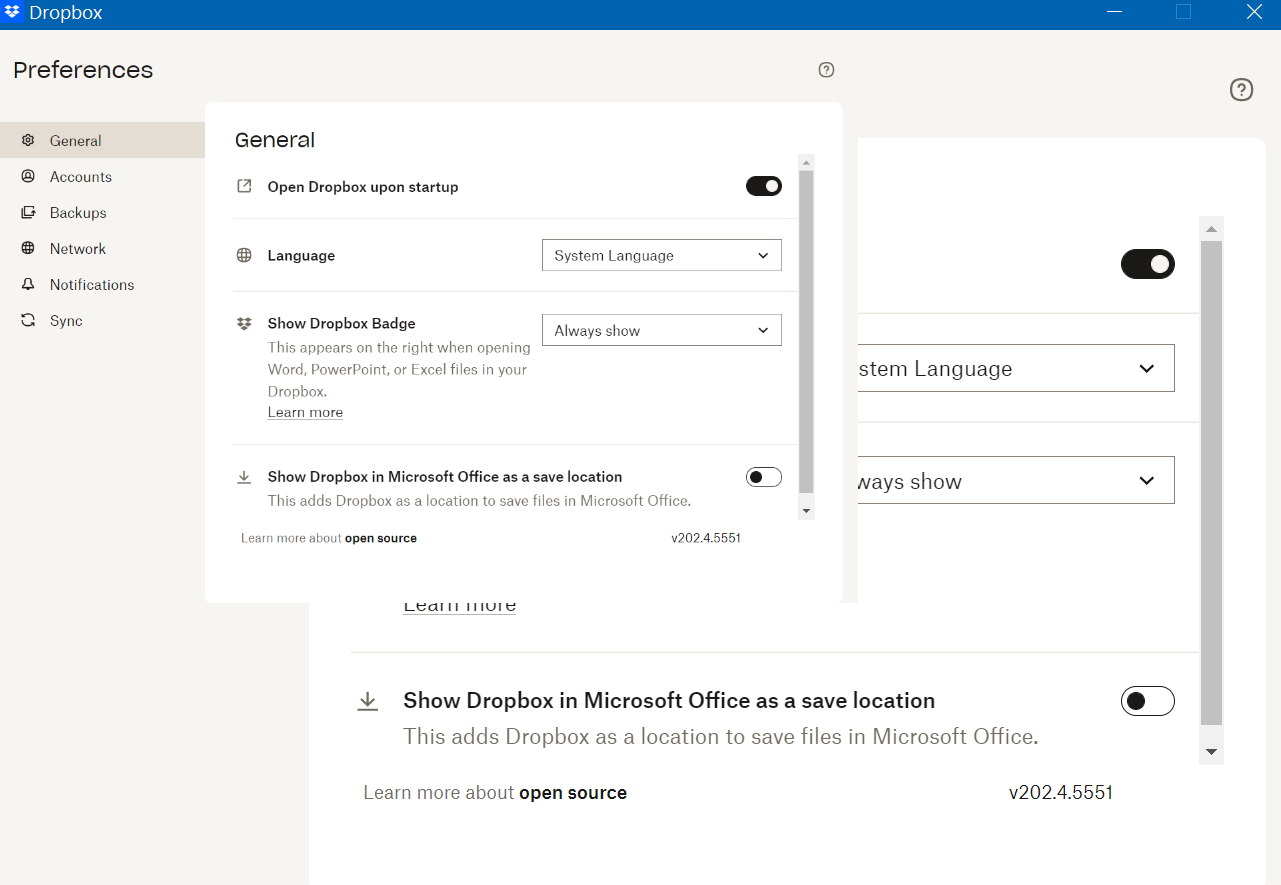
Task: Open the magnified open source link
Action: 573,793
